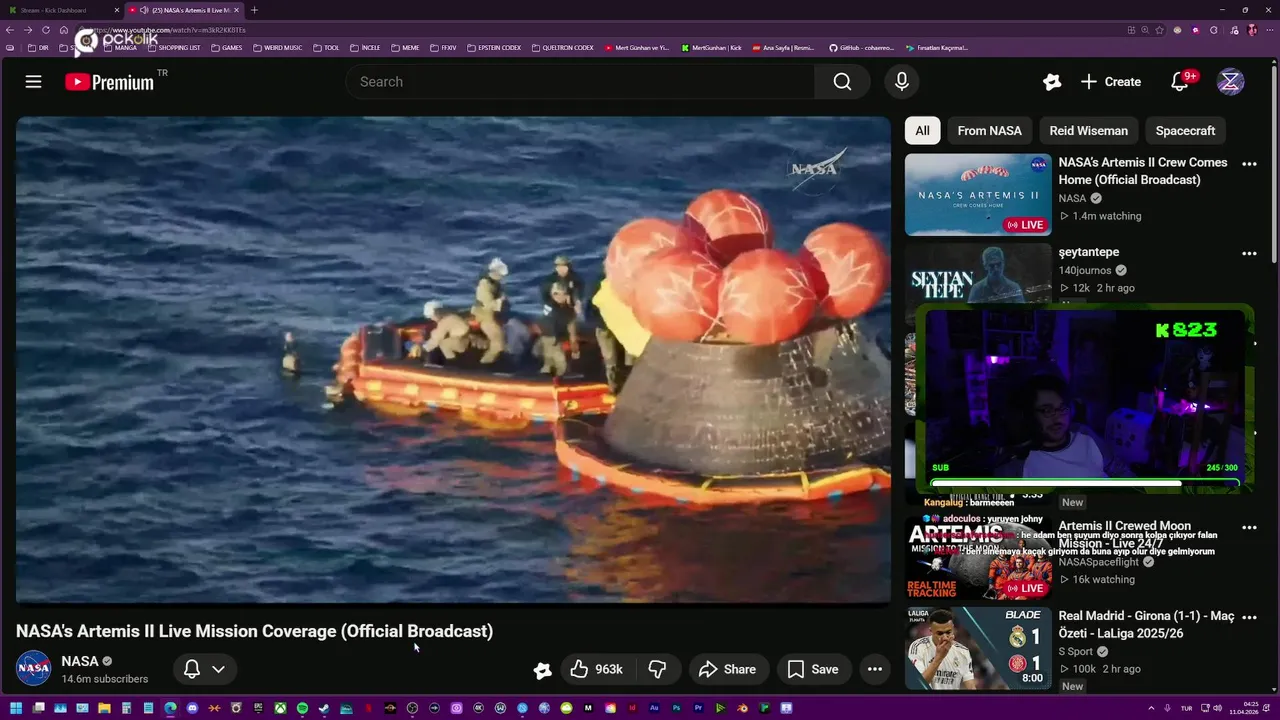Open Artemis II Crewed Moon Mission title
Viewport: 1280px width, 720px height.
click(x=1125, y=534)
